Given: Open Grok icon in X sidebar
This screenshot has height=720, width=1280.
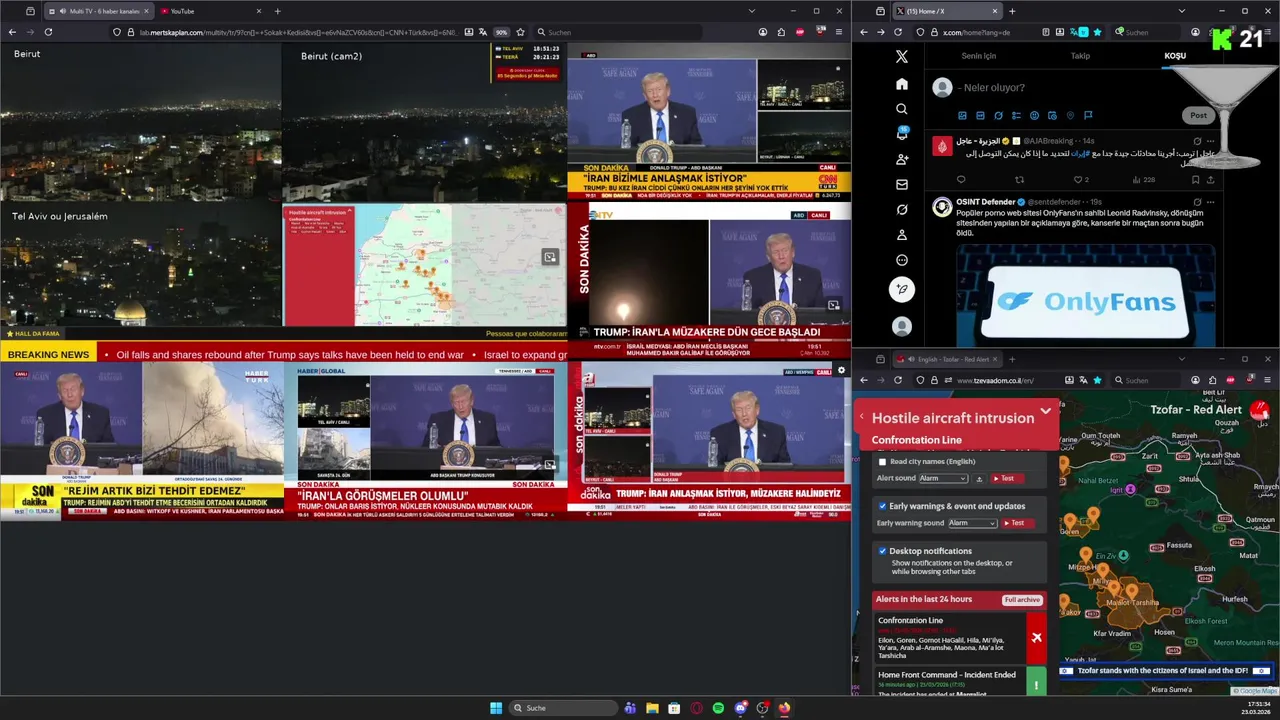Looking at the screenshot, I should (x=902, y=210).
